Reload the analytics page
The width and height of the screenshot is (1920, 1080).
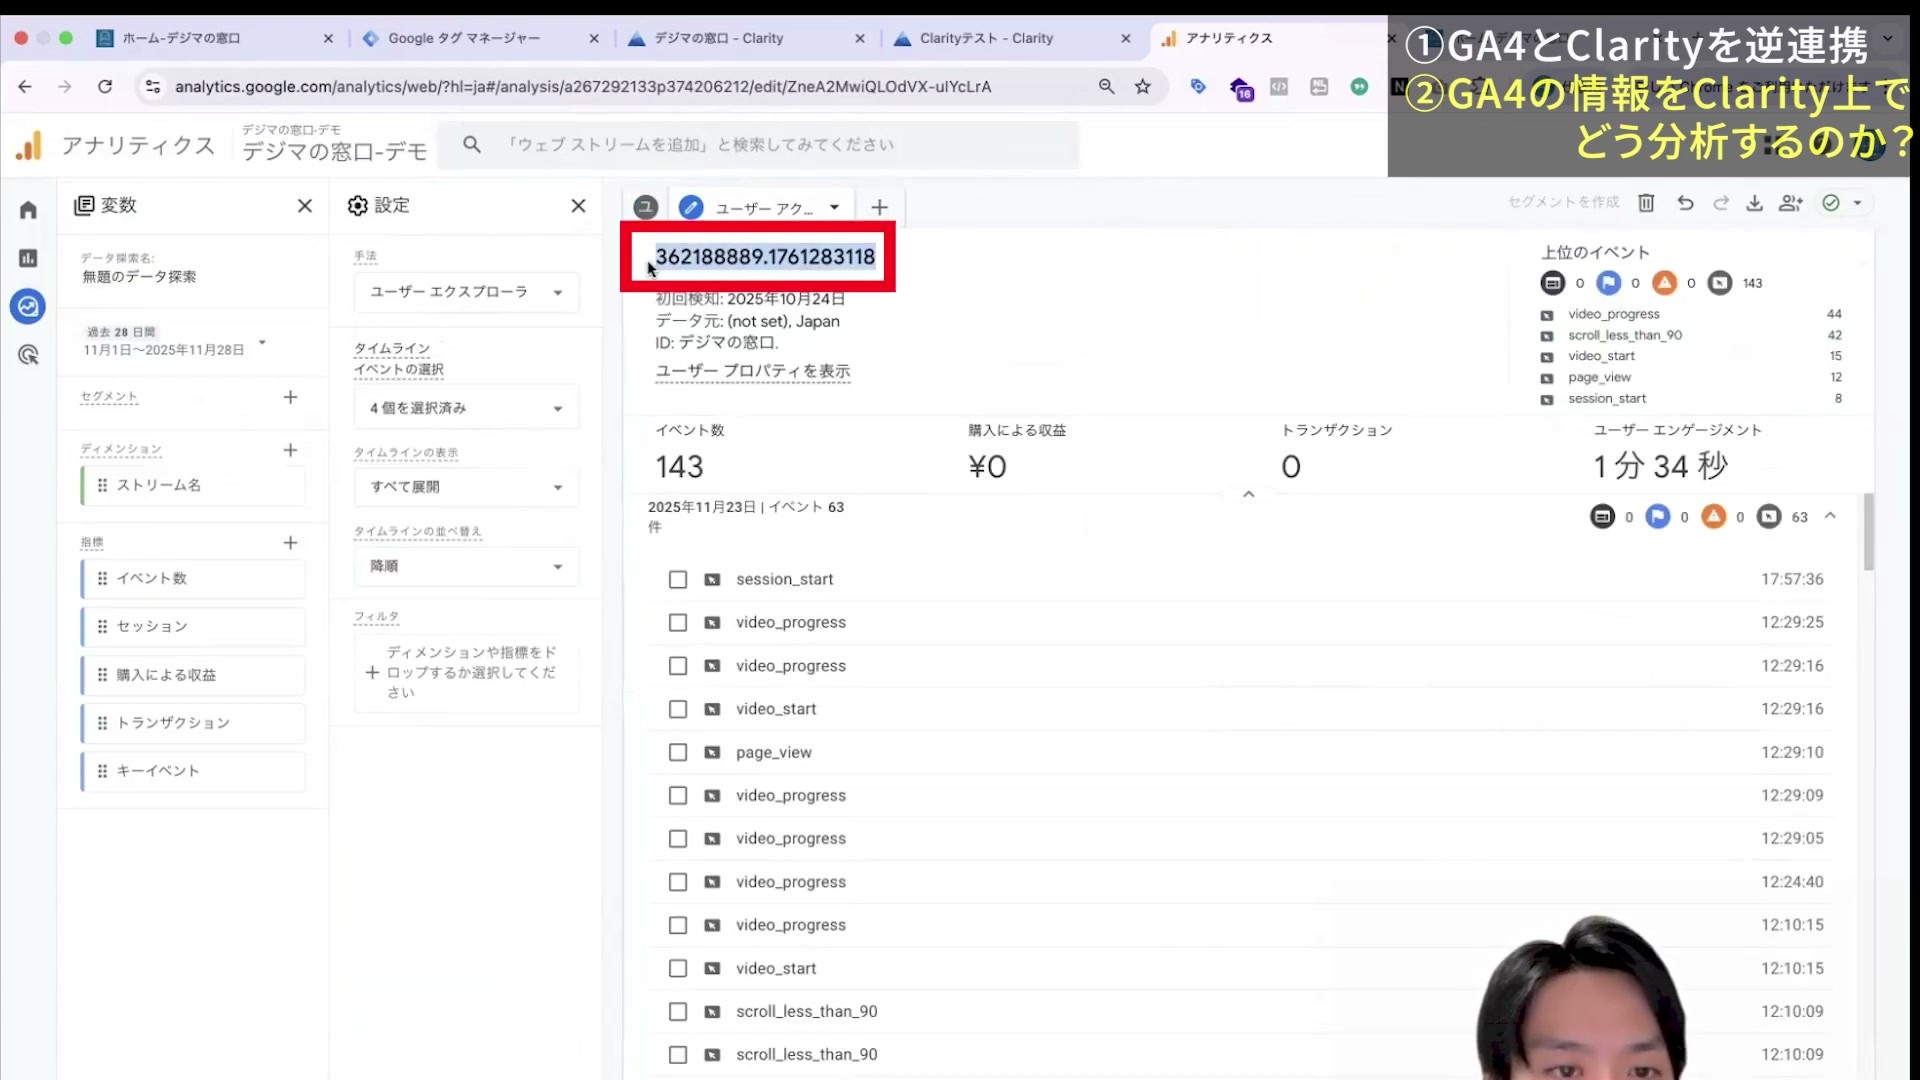click(x=105, y=87)
